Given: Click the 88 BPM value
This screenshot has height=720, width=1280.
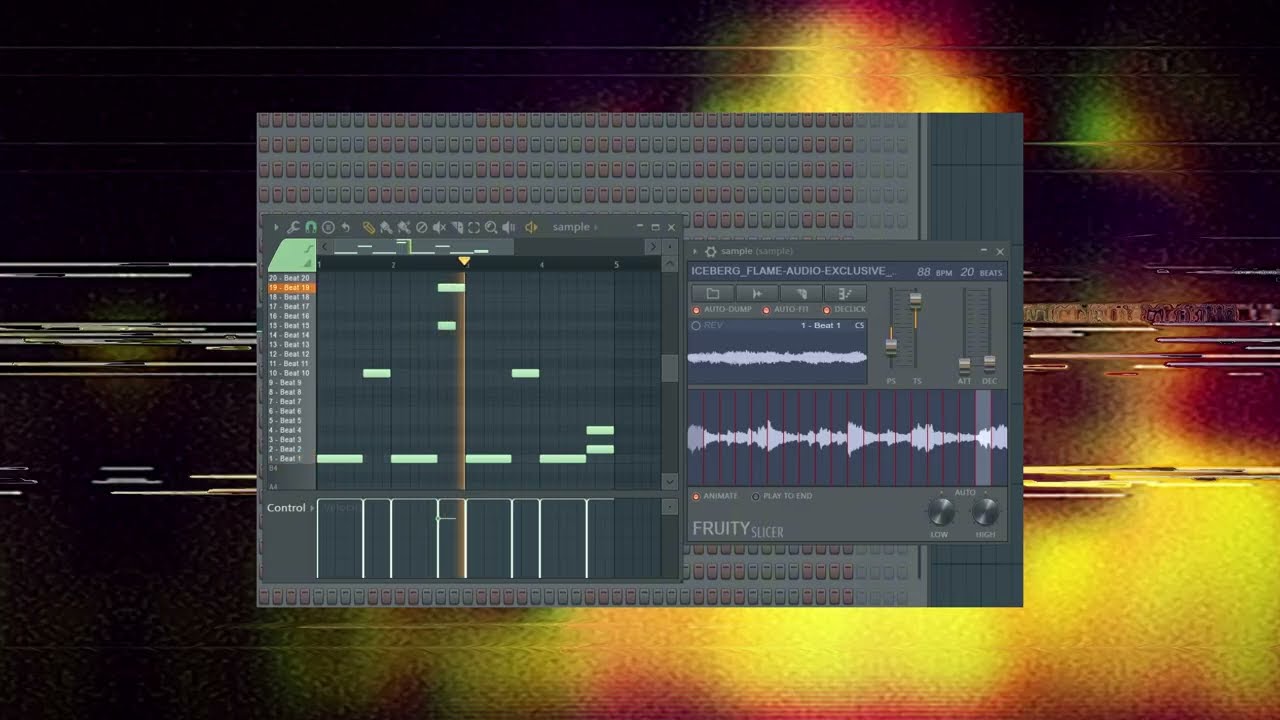Looking at the screenshot, I should pos(924,272).
